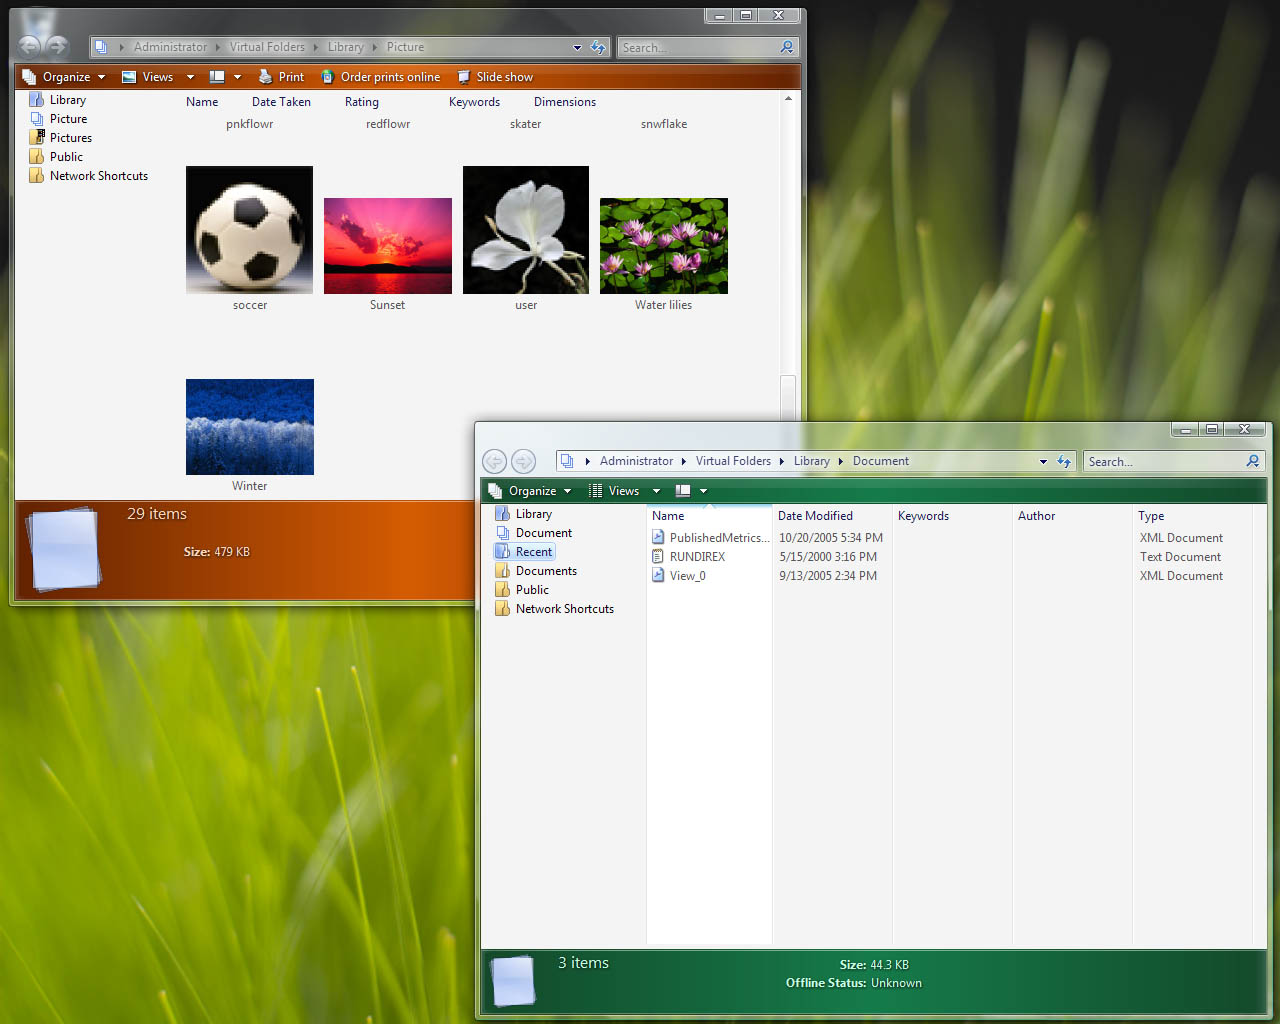This screenshot has height=1024, width=1280.
Task: Click Order prints online button
Action: pos(381,77)
